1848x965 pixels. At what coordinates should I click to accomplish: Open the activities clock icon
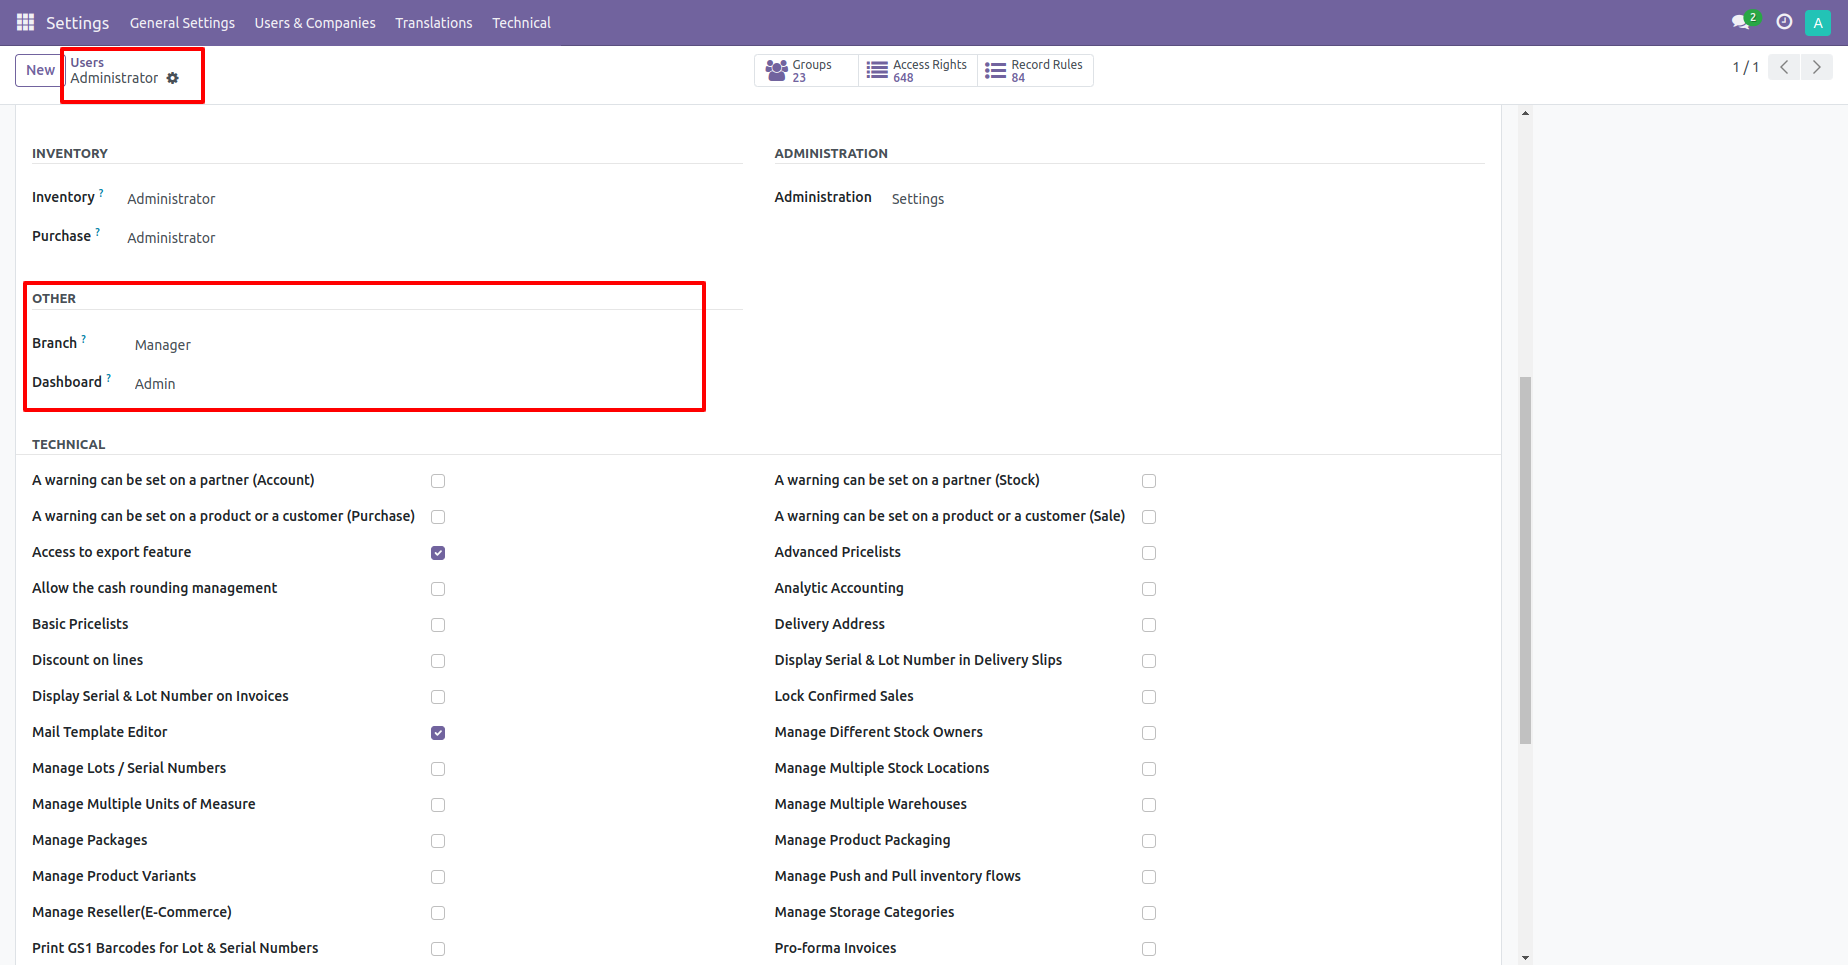pos(1784,22)
